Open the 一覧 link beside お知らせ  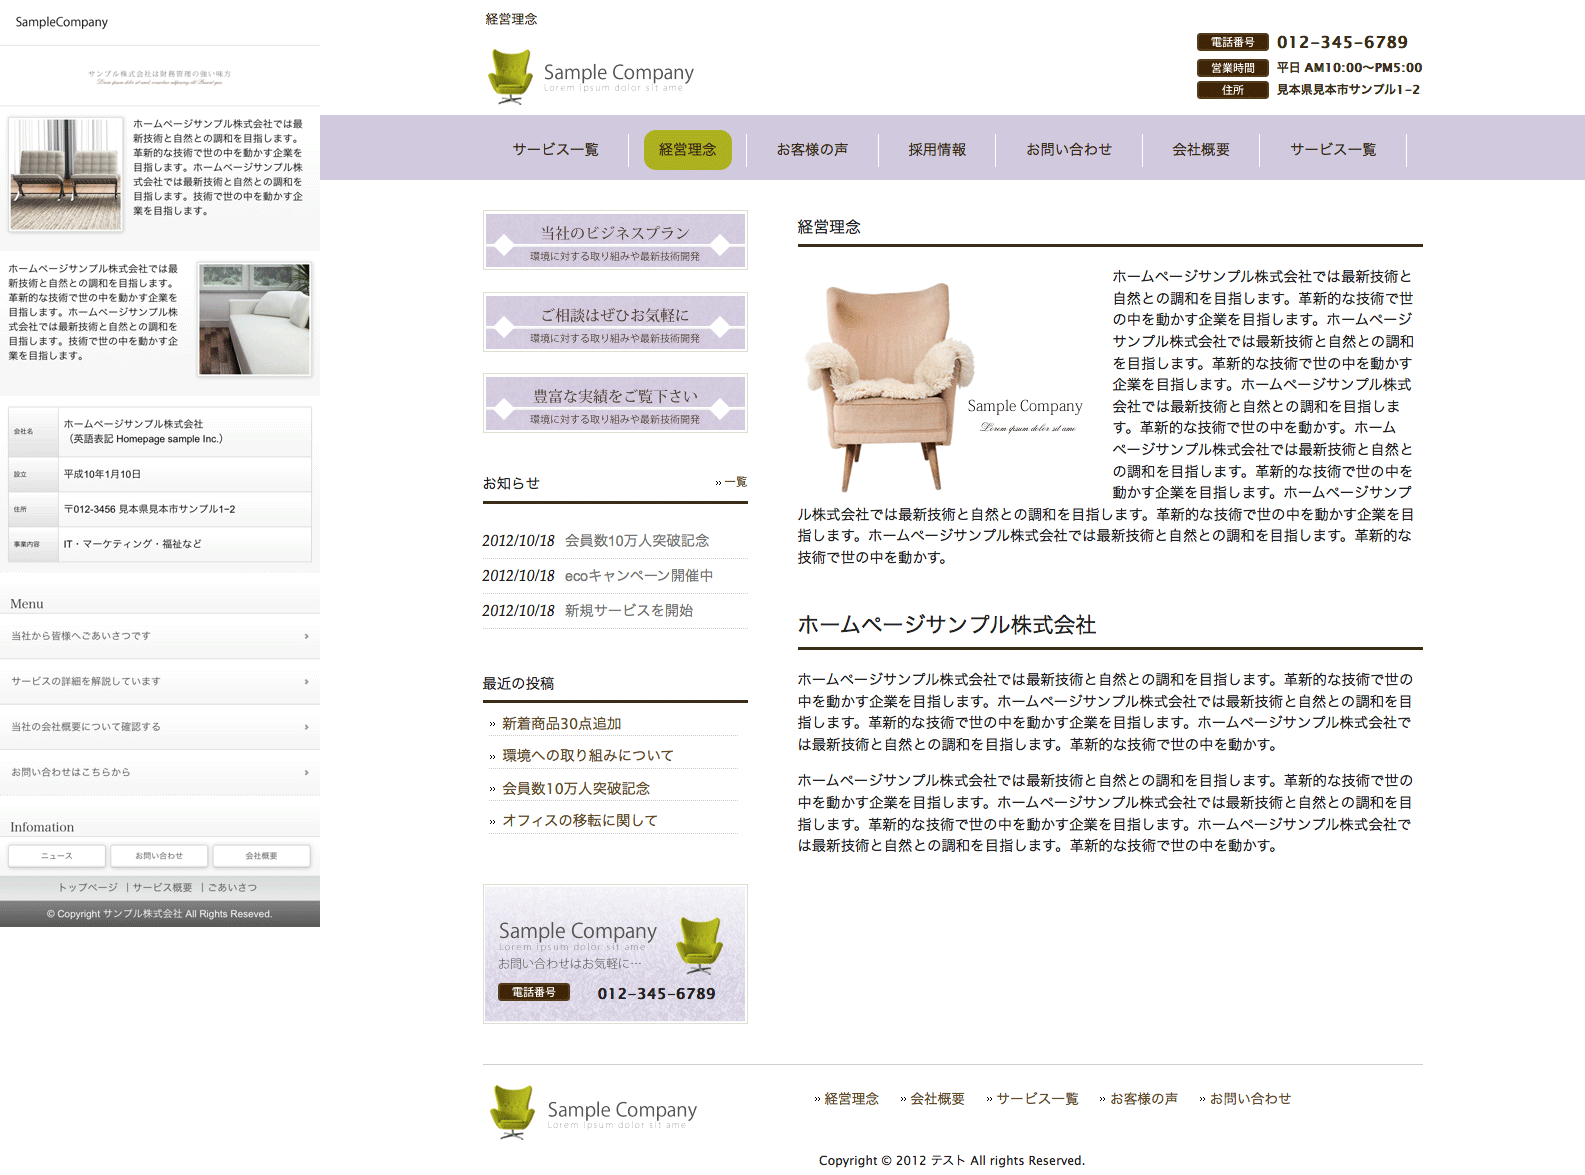coord(735,482)
